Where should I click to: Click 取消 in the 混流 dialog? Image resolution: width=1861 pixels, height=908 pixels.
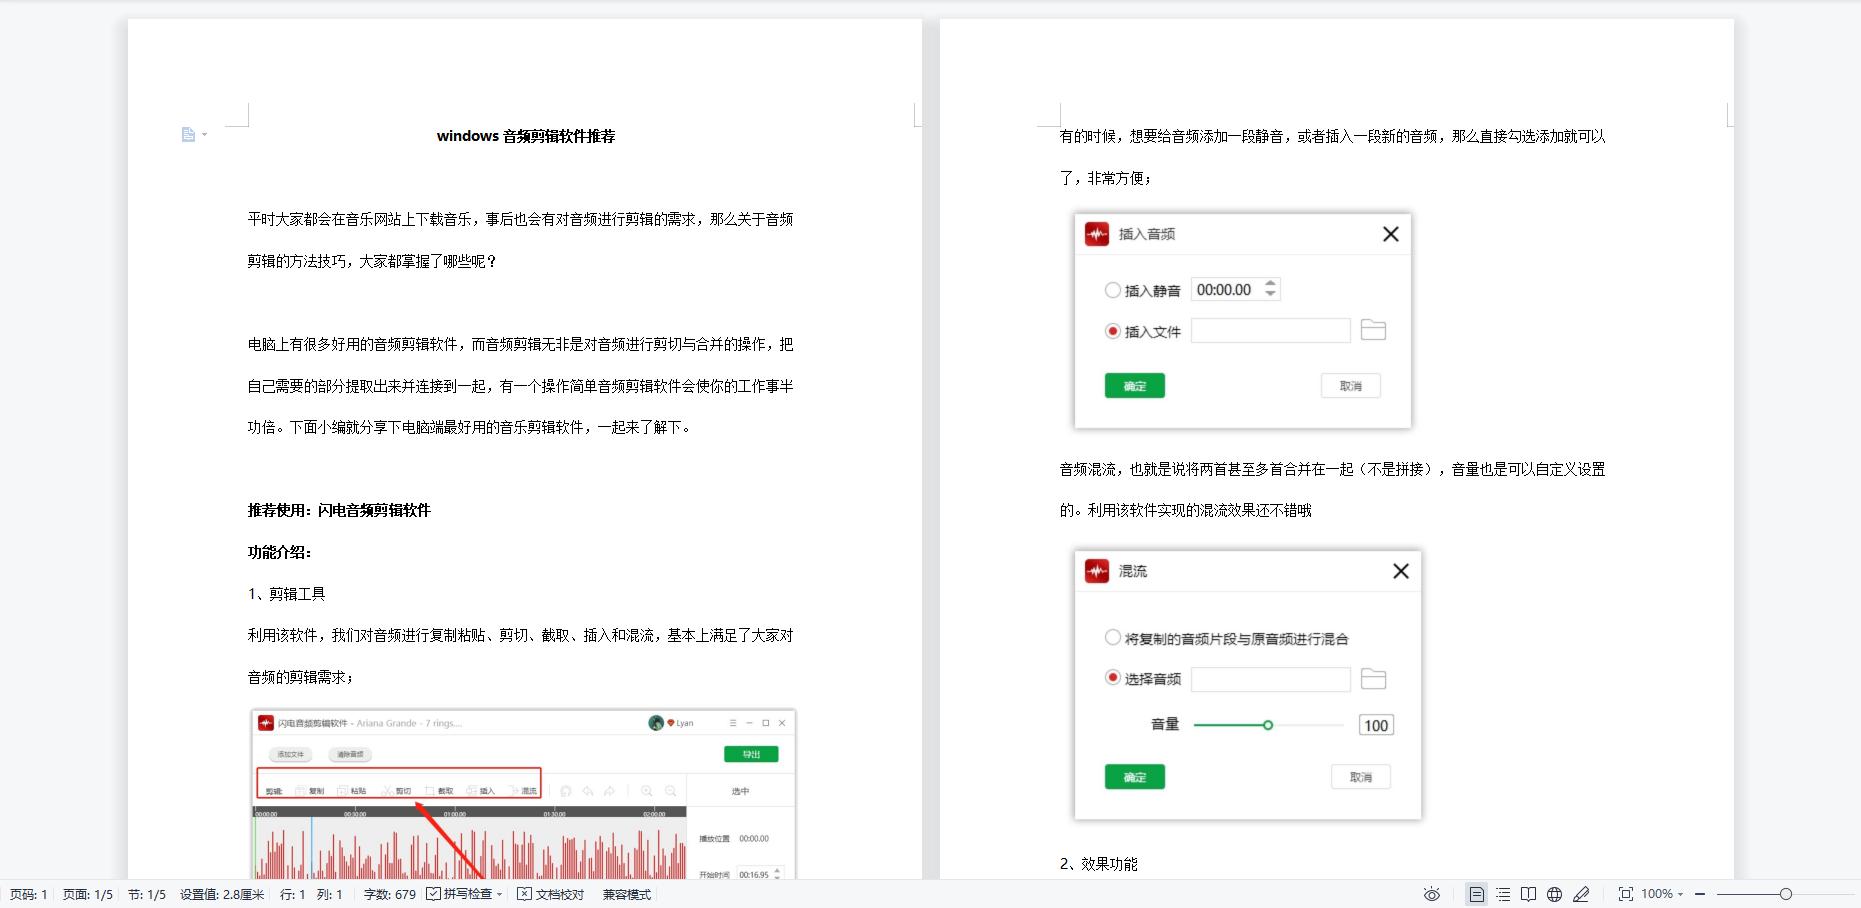pos(1360,776)
